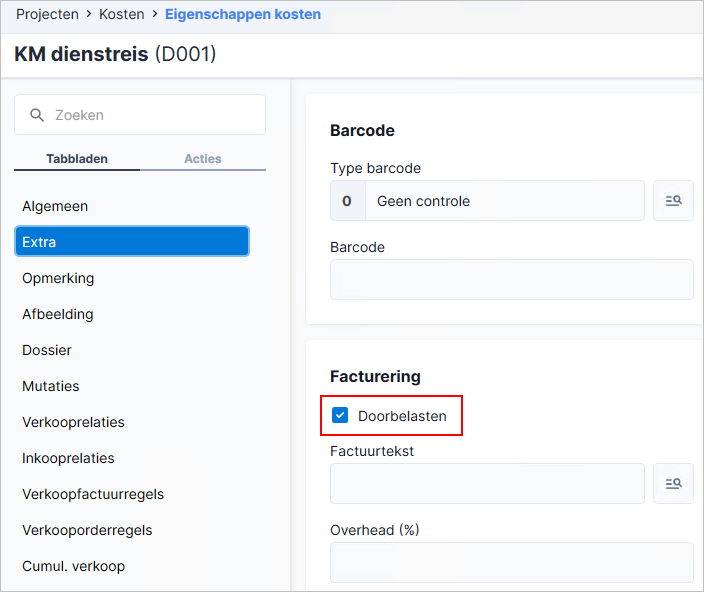
Task: Open lookup icon next to Factuurtekst
Action: coord(673,483)
